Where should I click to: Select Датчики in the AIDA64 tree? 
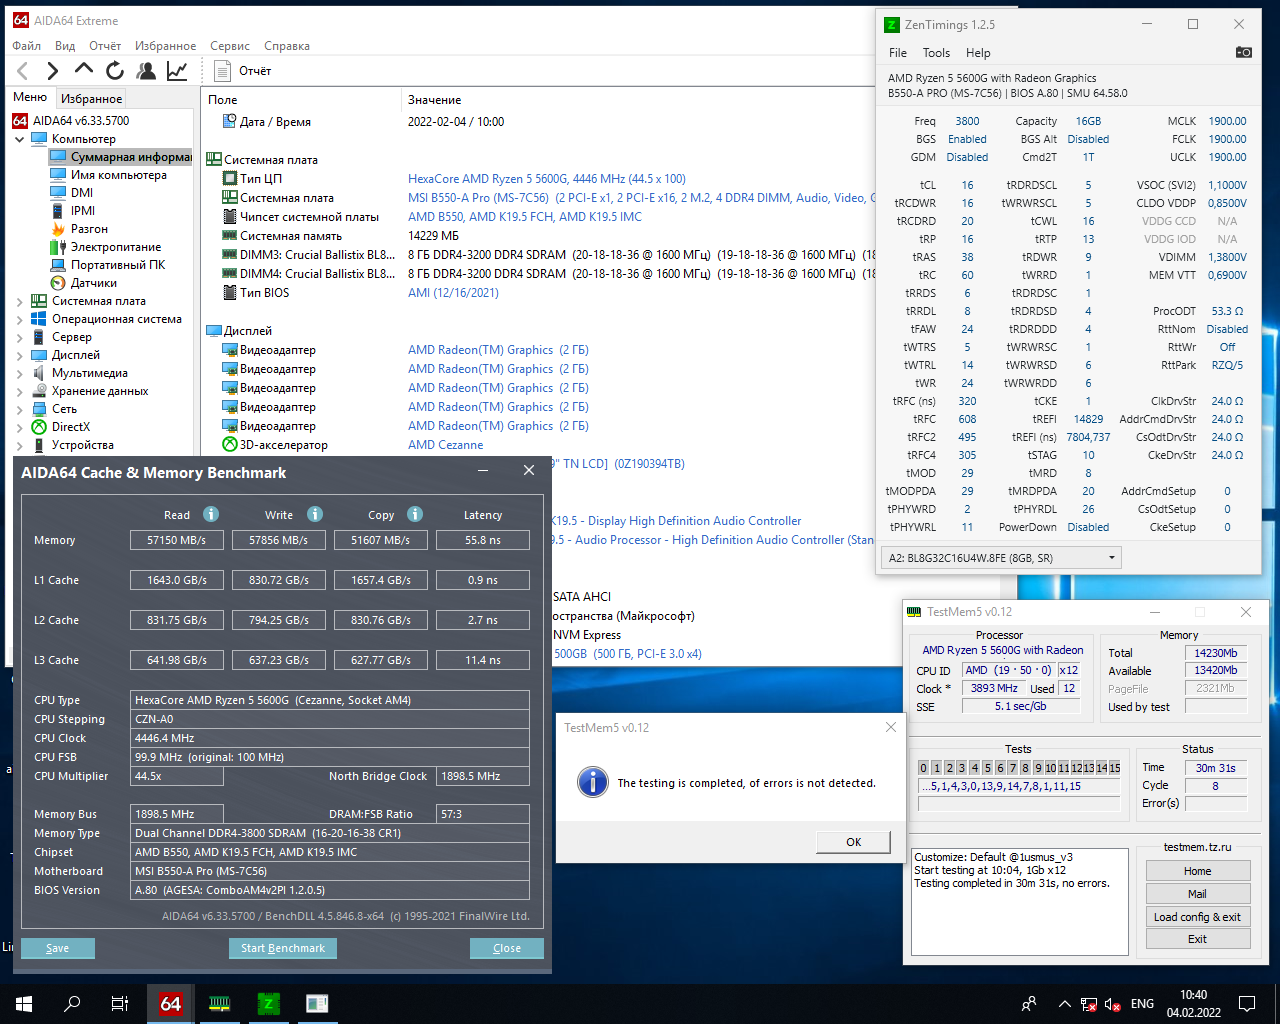[x=83, y=283]
